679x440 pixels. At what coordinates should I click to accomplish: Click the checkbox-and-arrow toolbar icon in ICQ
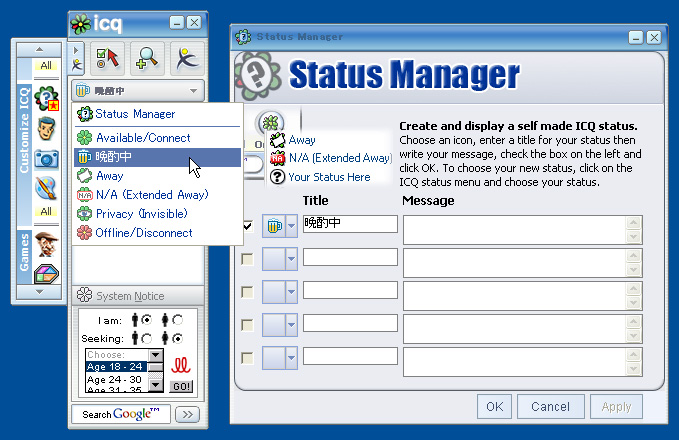[107, 58]
